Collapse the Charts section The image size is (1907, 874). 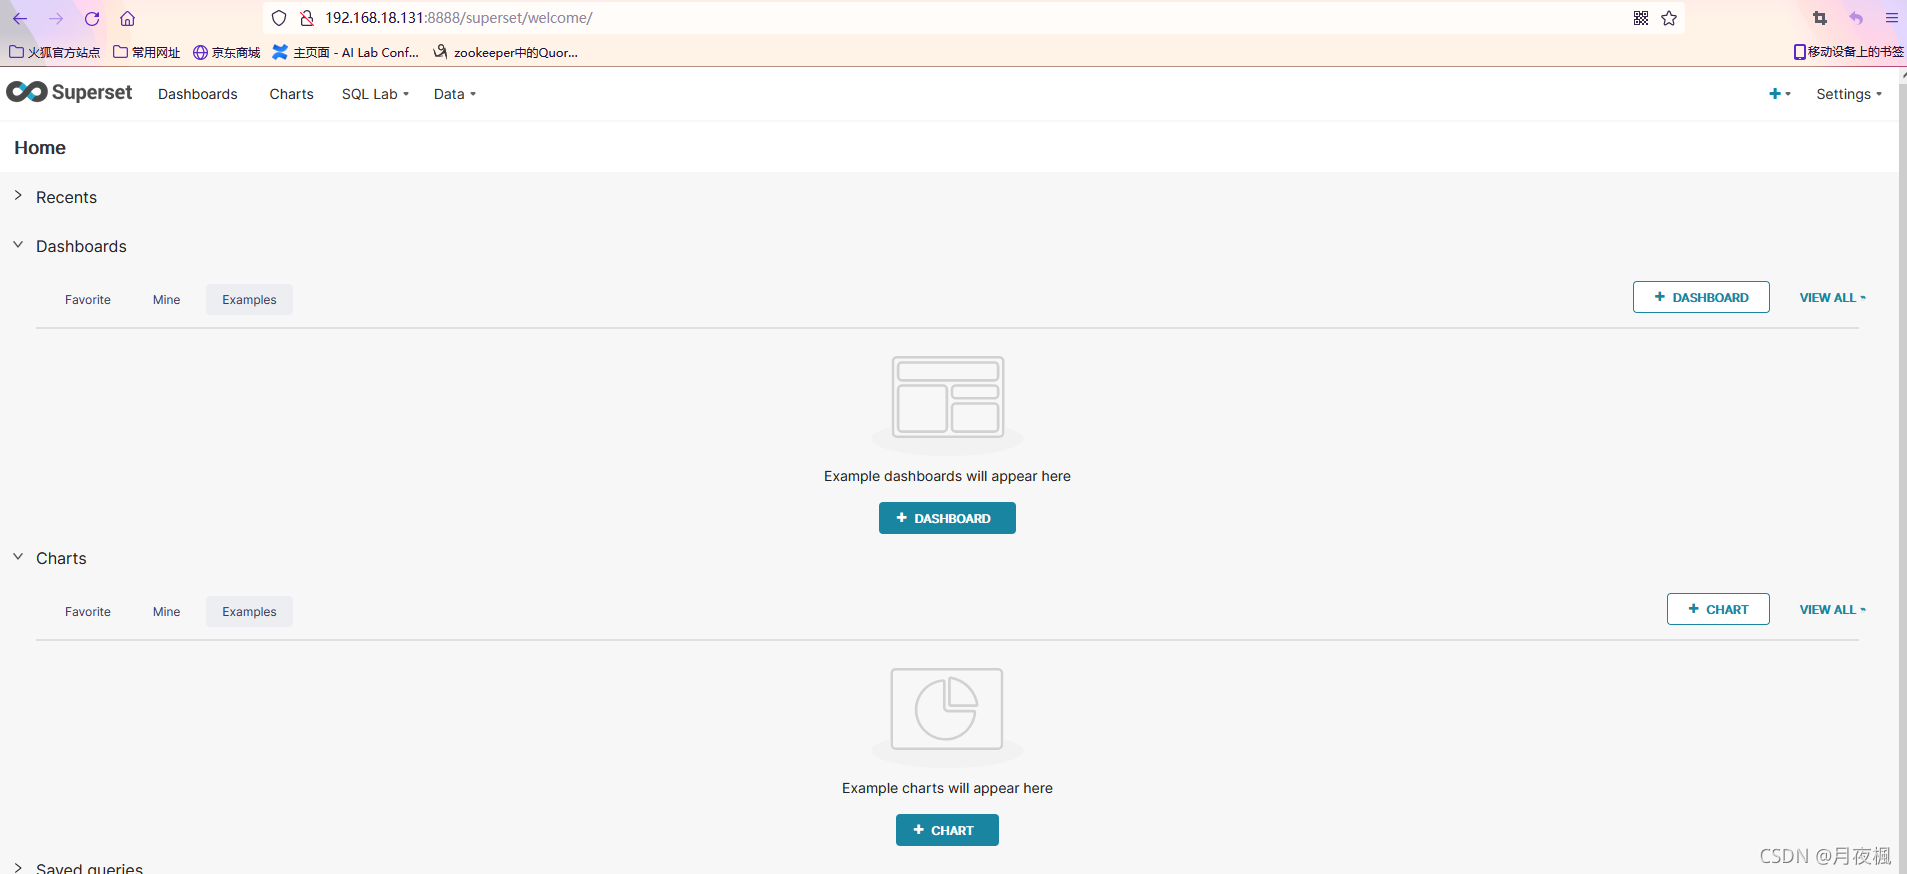point(18,557)
